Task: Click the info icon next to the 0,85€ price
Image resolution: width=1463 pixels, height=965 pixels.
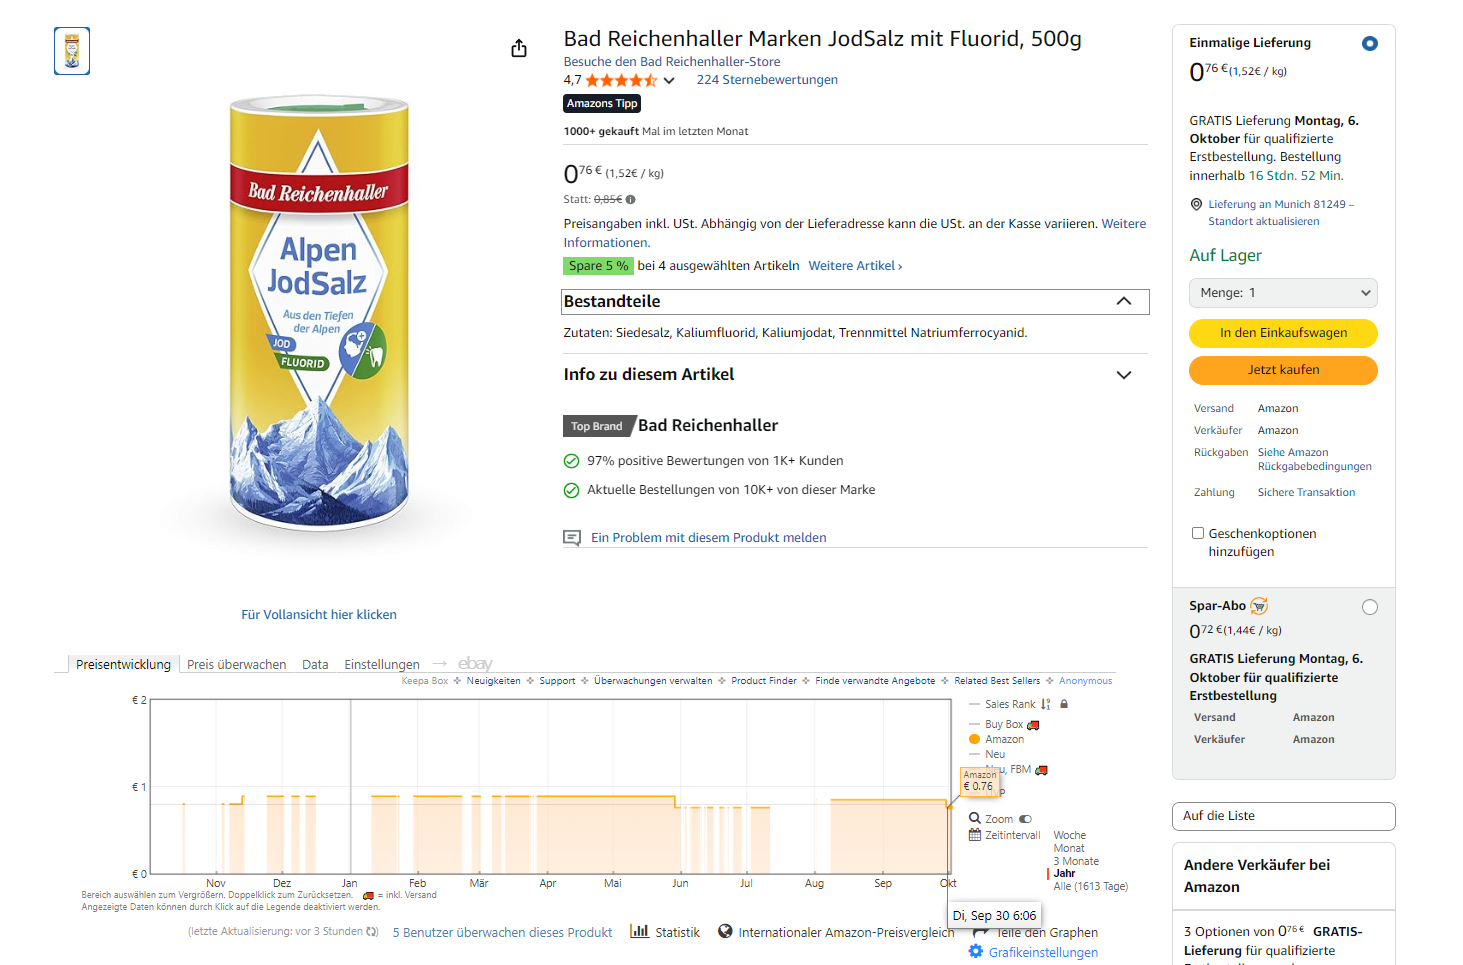Action: (x=631, y=200)
